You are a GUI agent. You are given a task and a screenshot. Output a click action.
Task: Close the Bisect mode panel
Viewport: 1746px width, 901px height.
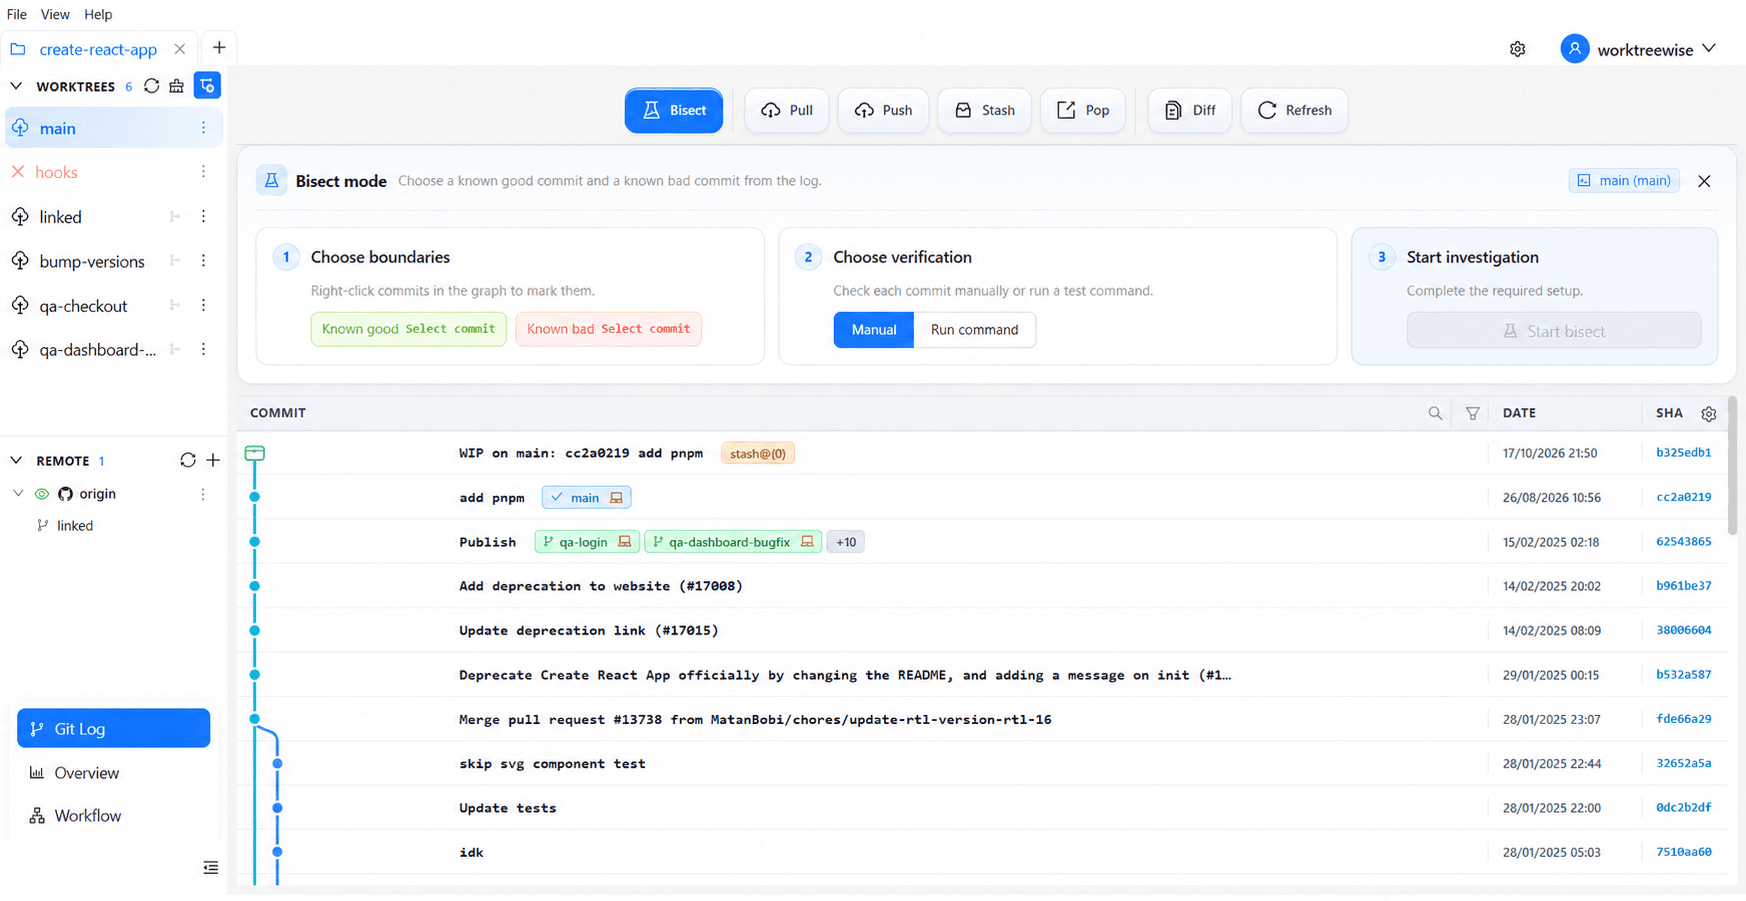click(x=1704, y=181)
